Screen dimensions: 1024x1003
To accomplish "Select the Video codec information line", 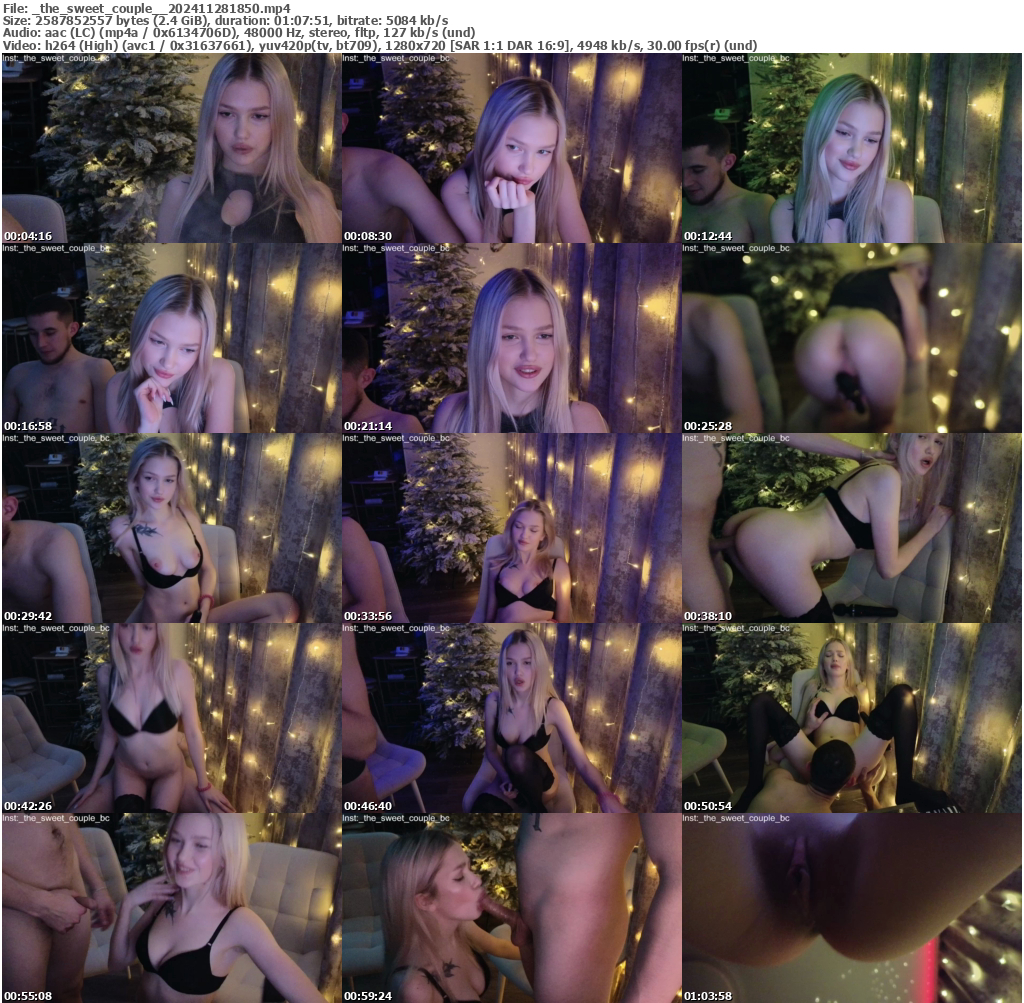I will (x=380, y=44).
